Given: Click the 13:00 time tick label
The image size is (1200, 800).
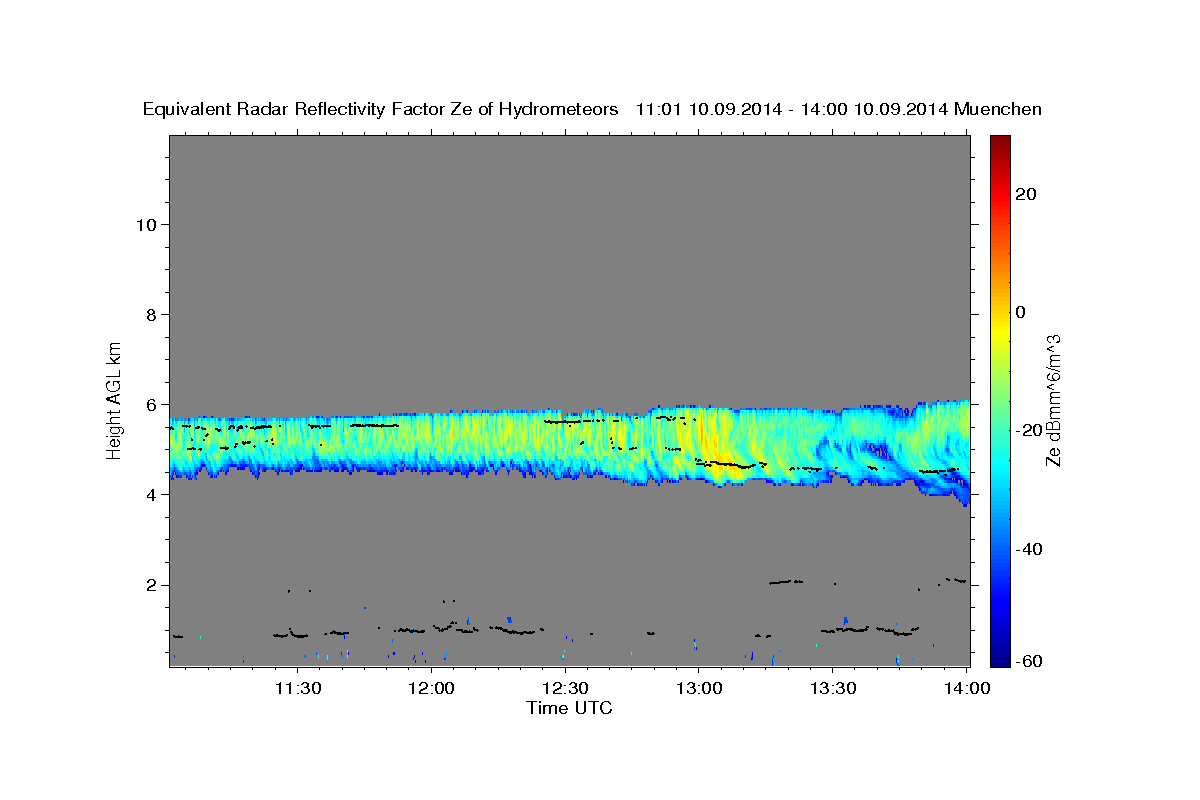Looking at the screenshot, I should 698,689.
